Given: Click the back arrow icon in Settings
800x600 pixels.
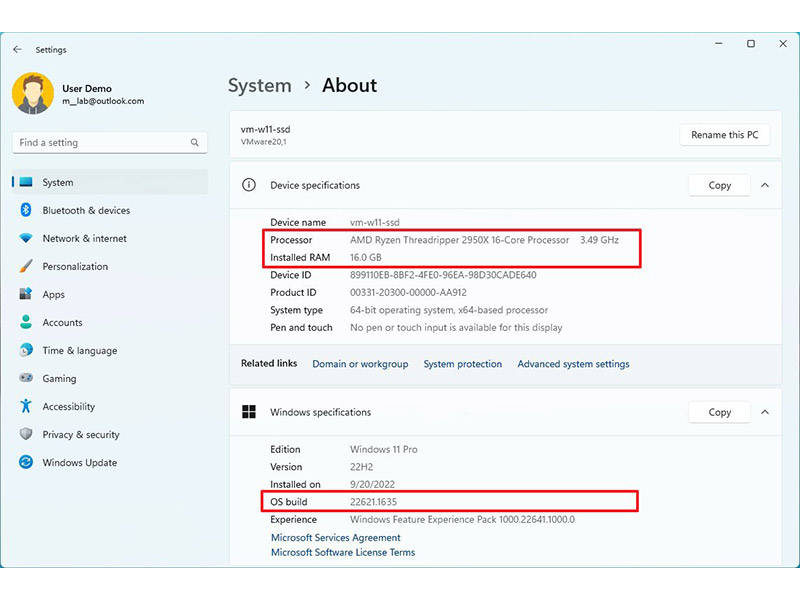Looking at the screenshot, I should click(x=17, y=49).
